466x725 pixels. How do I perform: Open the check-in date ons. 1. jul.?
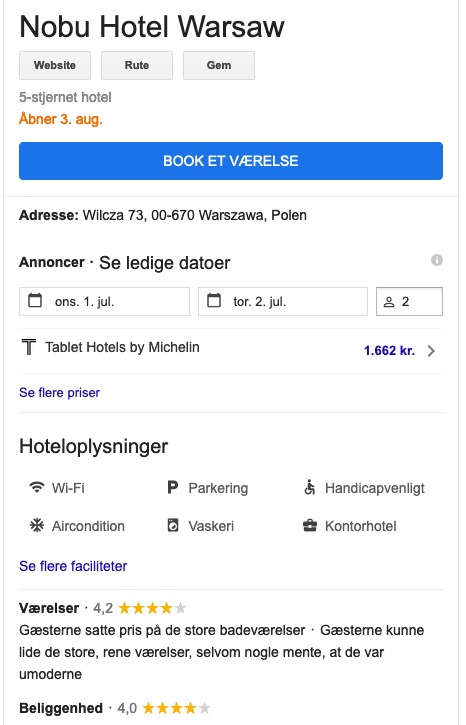click(104, 301)
